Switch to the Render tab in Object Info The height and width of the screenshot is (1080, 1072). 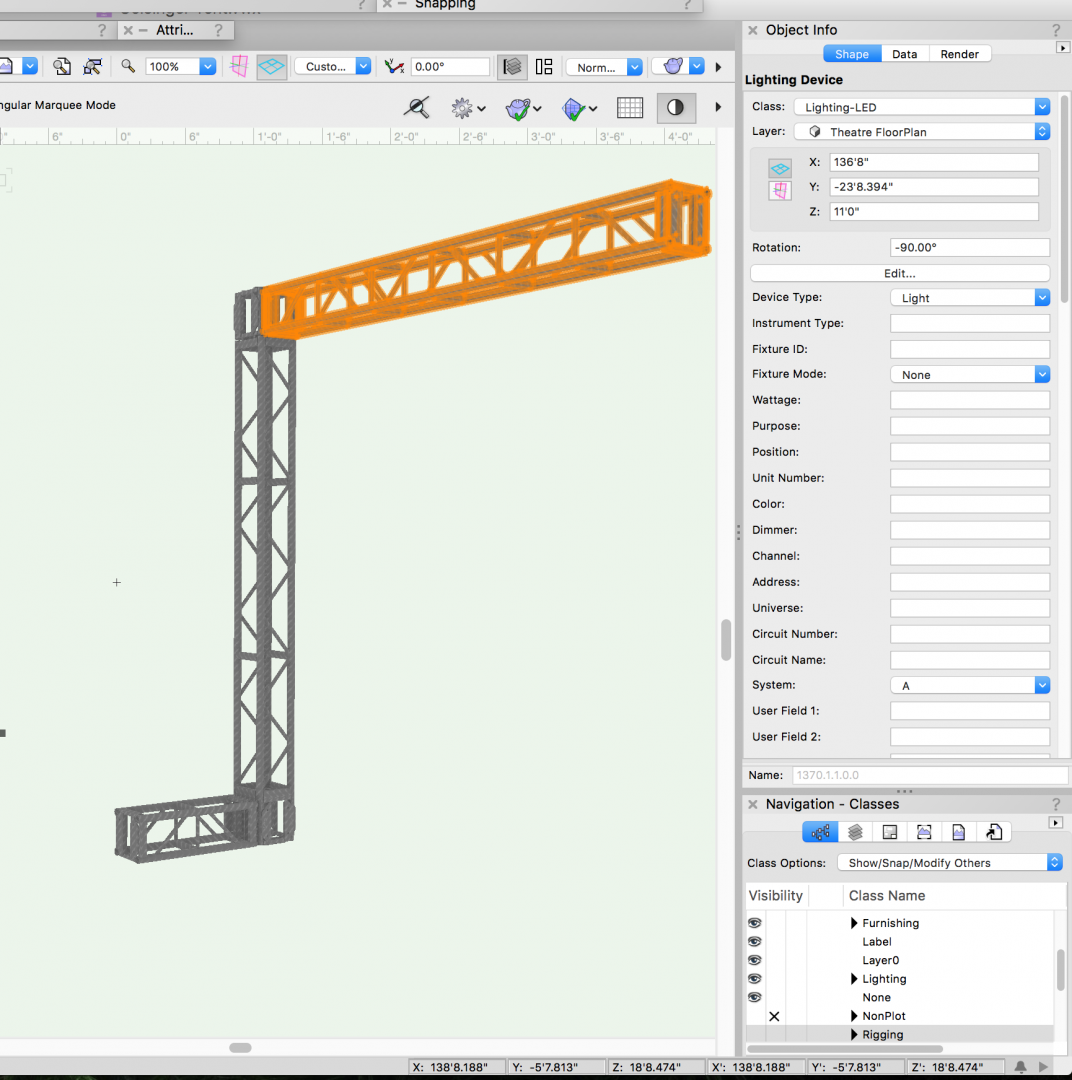960,54
